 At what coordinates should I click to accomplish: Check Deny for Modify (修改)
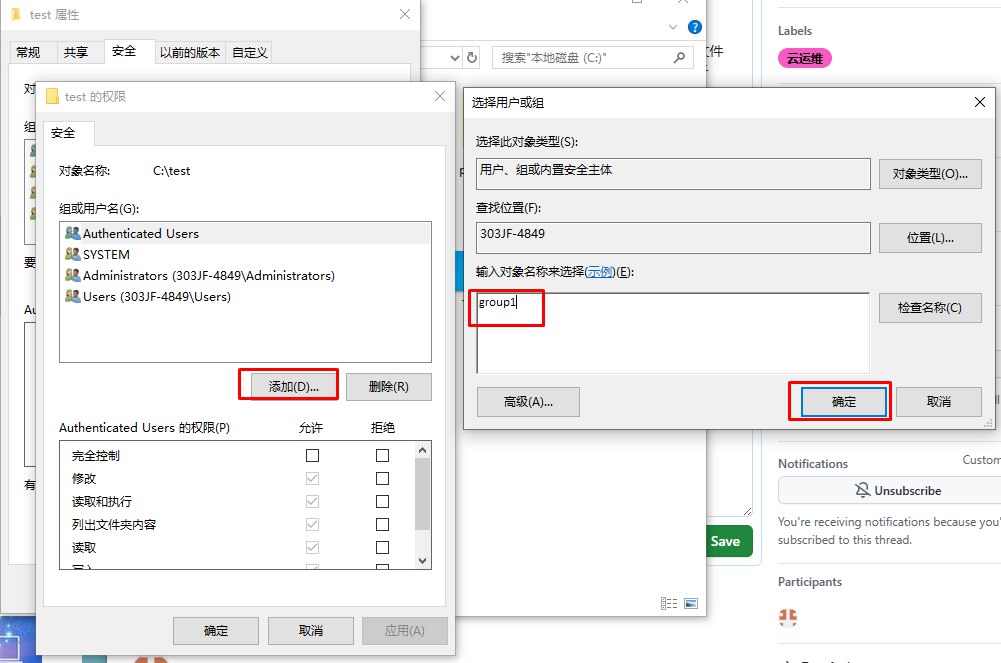[x=382, y=478]
